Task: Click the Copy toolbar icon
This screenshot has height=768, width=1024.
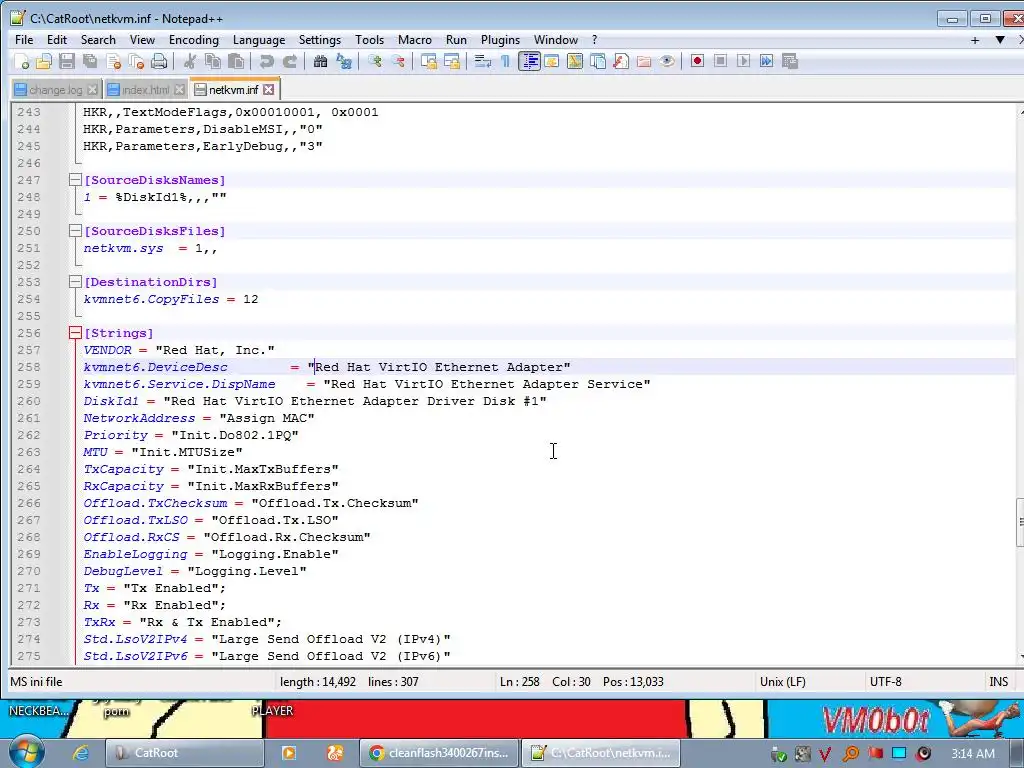Action: tap(212, 61)
